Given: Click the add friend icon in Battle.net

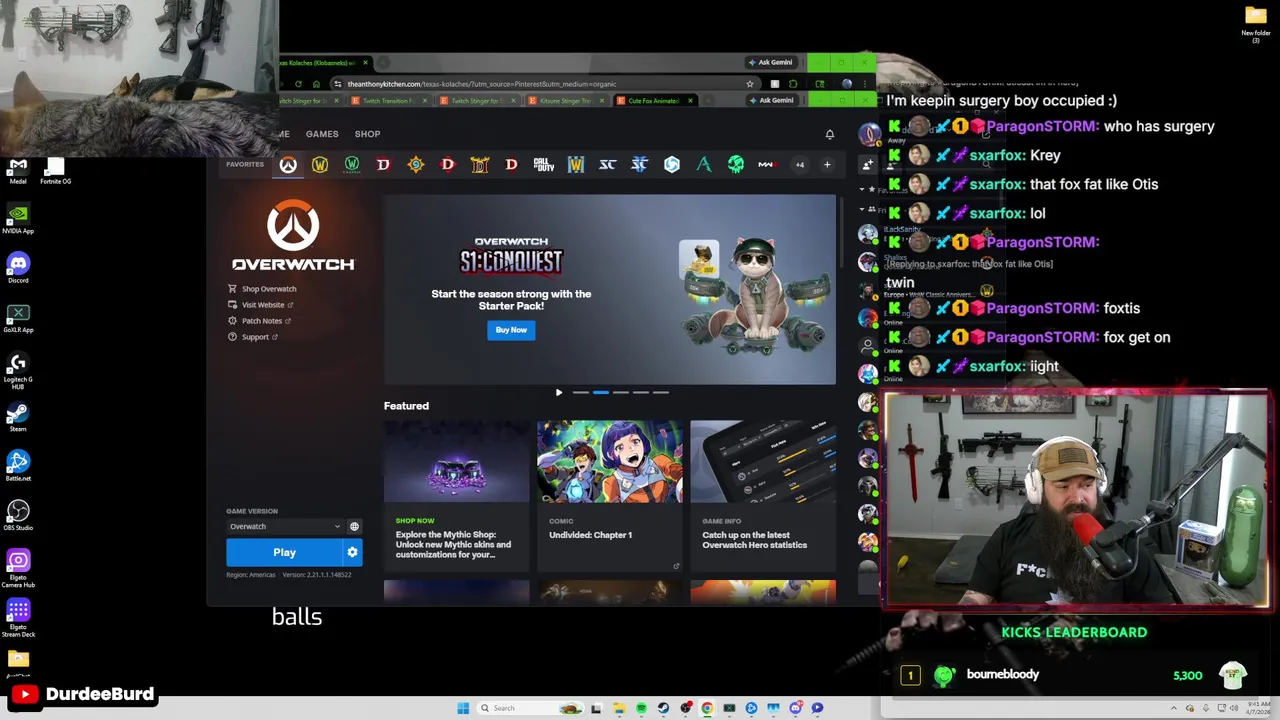Looking at the screenshot, I should tap(868, 164).
